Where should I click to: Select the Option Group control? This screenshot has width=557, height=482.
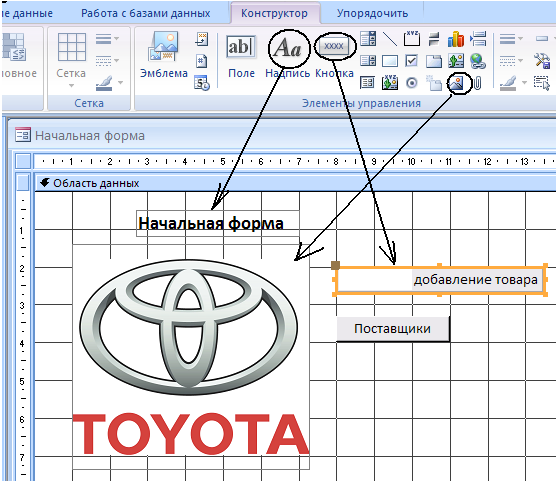click(412, 38)
